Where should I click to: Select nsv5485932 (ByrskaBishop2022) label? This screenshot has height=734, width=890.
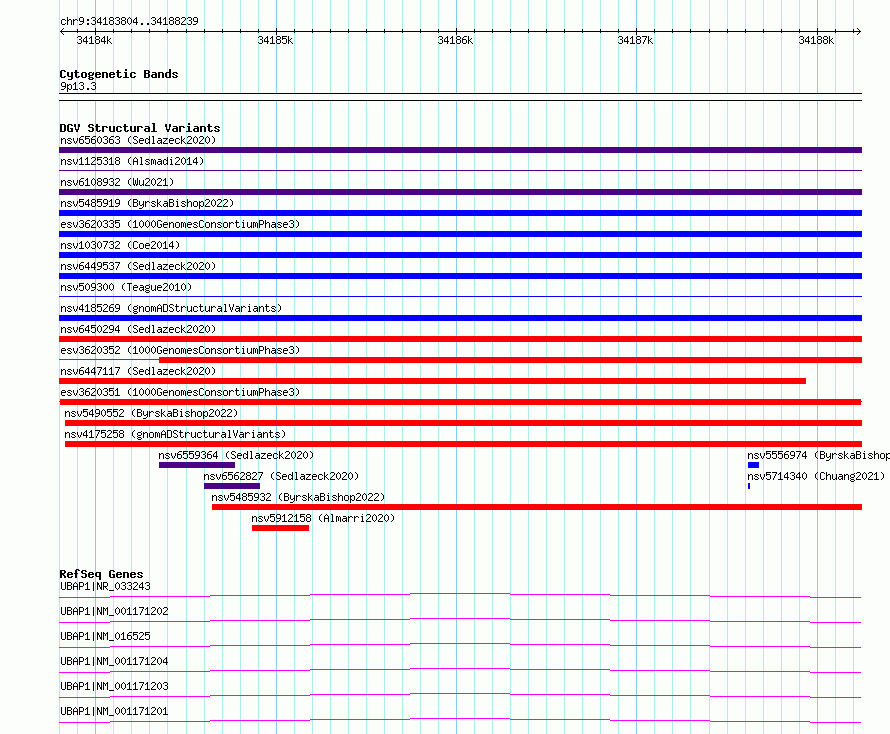click(x=298, y=497)
